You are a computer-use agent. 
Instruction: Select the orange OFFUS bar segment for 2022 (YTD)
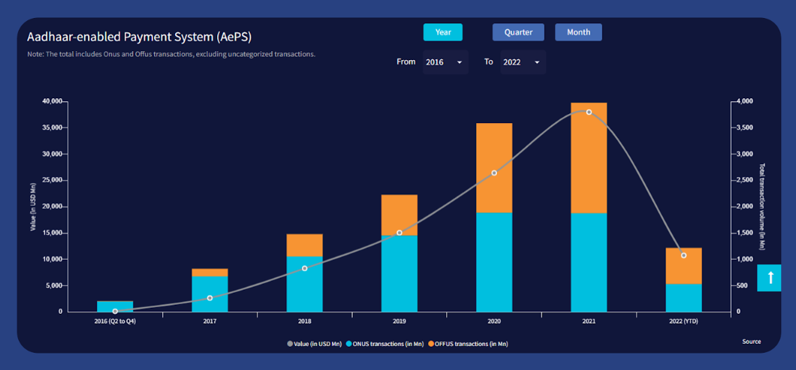(x=683, y=266)
